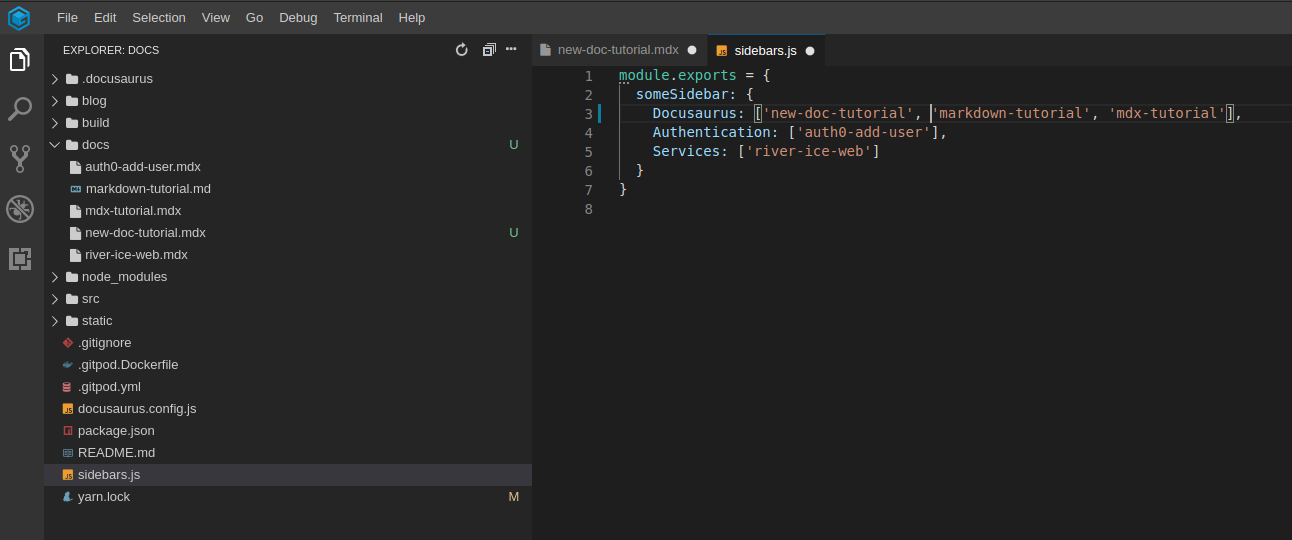The width and height of the screenshot is (1292, 540).
Task: Open the Explorer view in activity bar
Action: point(20,60)
